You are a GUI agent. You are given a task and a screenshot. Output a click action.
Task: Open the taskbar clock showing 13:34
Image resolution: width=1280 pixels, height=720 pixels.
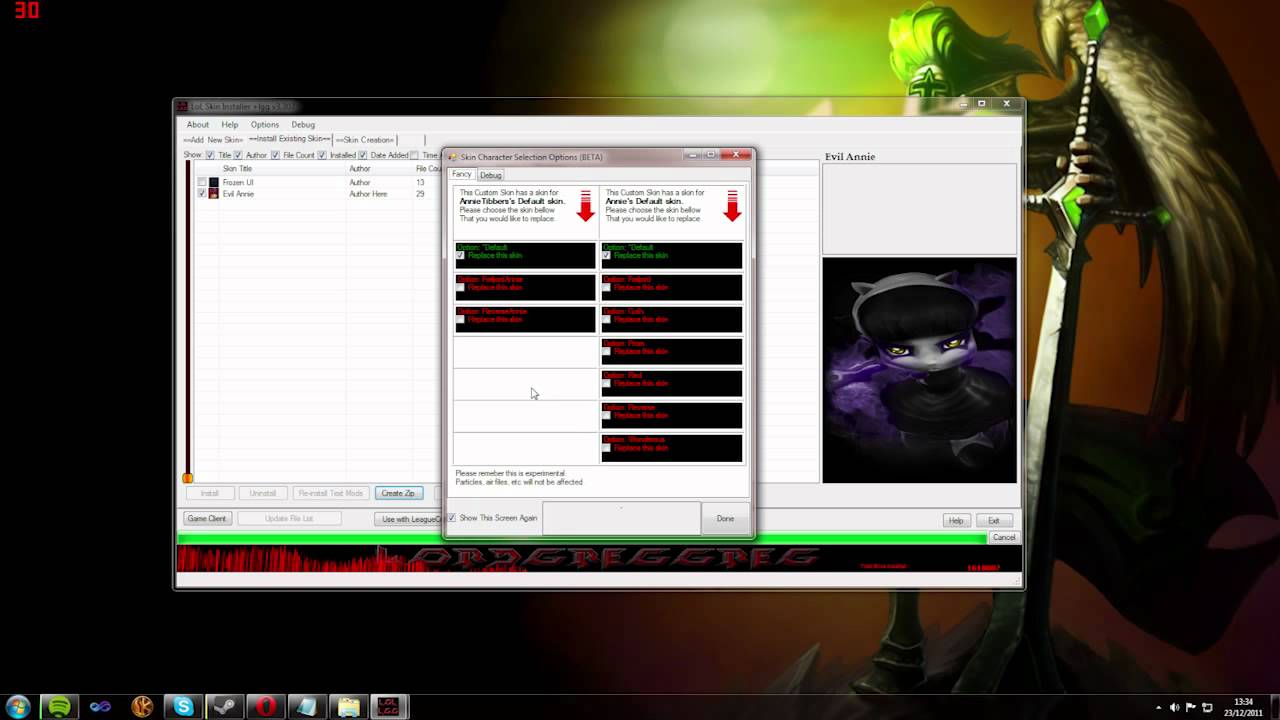[x=1242, y=708]
